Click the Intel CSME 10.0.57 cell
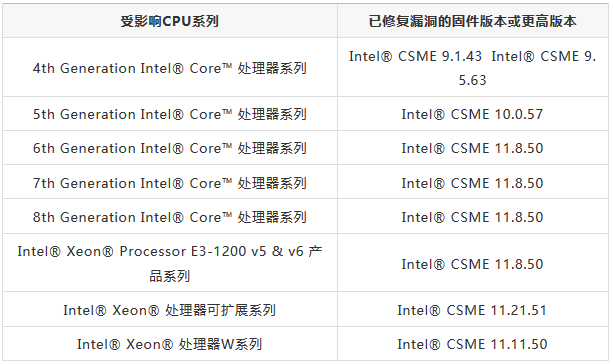Screen dimensions: 613x364 [473, 114]
